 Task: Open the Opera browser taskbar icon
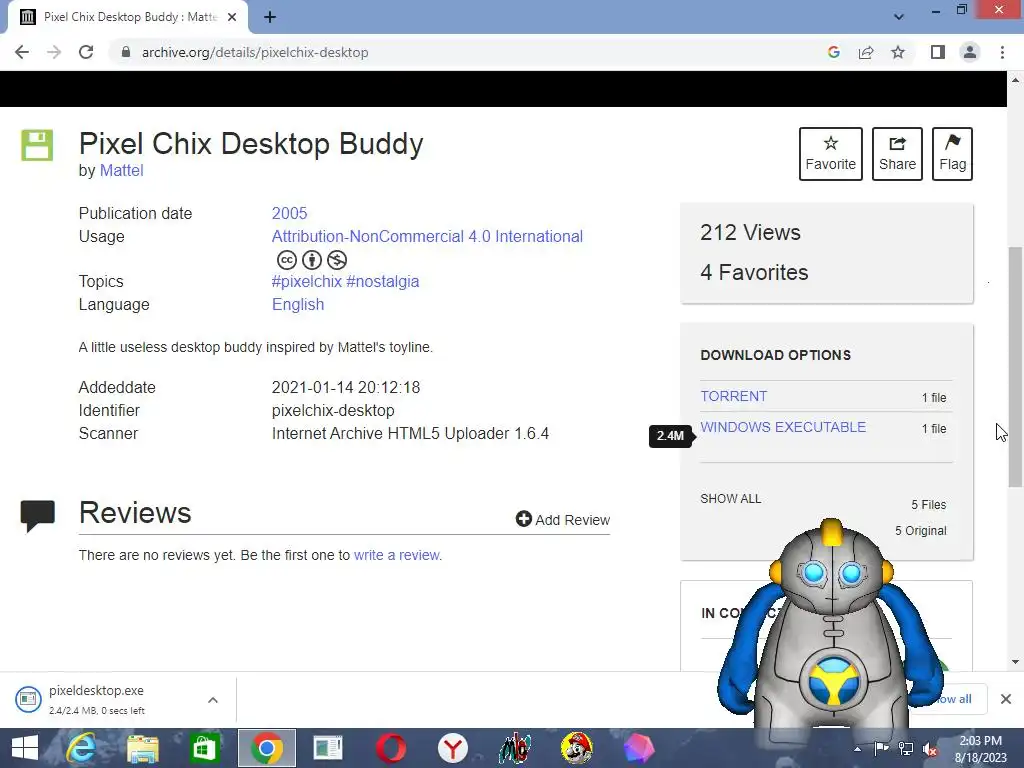point(391,748)
